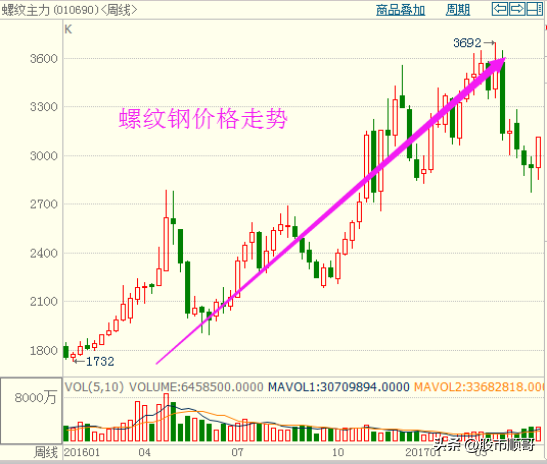Click the 201601 date axis label

pyautogui.click(x=82, y=452)
